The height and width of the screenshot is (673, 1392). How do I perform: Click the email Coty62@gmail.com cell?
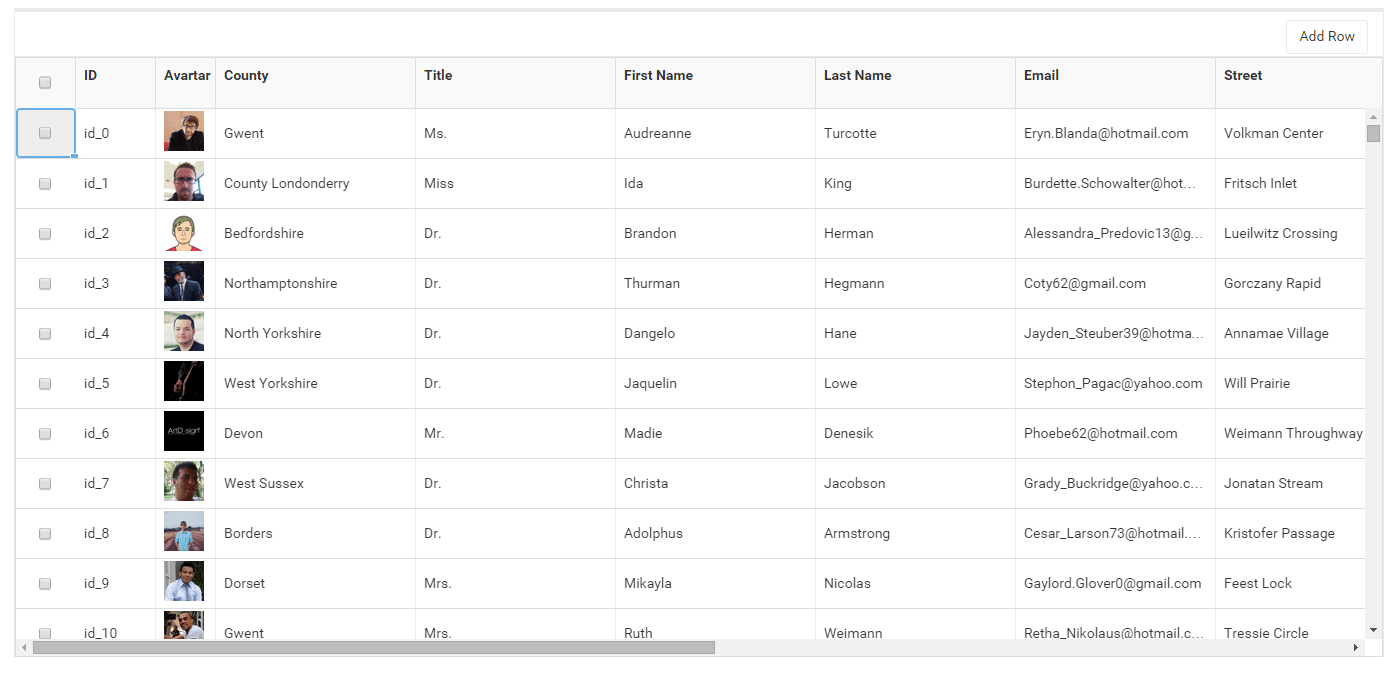(x=1085, y=283)
